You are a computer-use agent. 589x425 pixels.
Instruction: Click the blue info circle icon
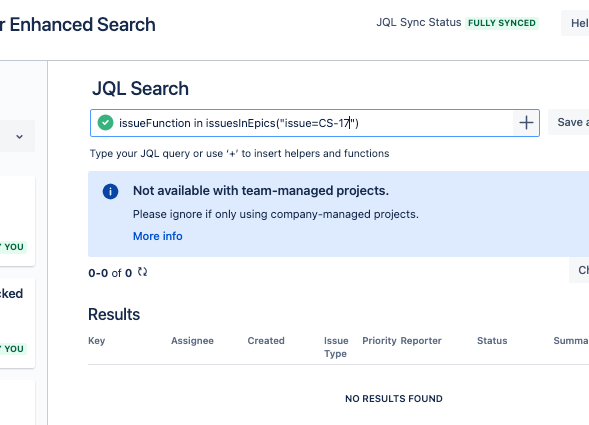pyautogui.click(x=110, y=191)
